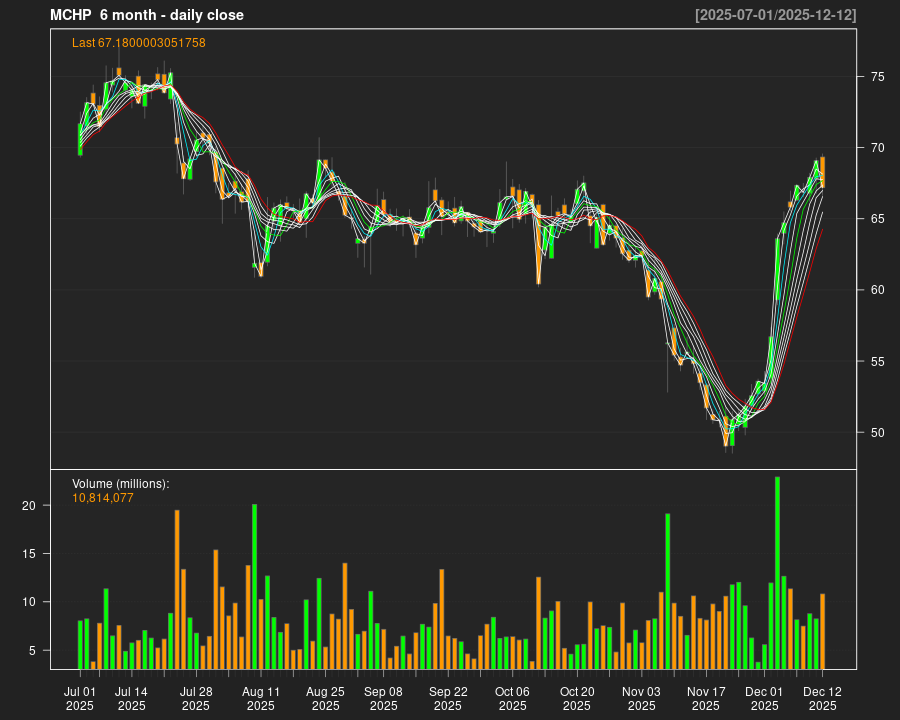
Task: Click the last candlestick near price 67
Action: coord(822,172)
